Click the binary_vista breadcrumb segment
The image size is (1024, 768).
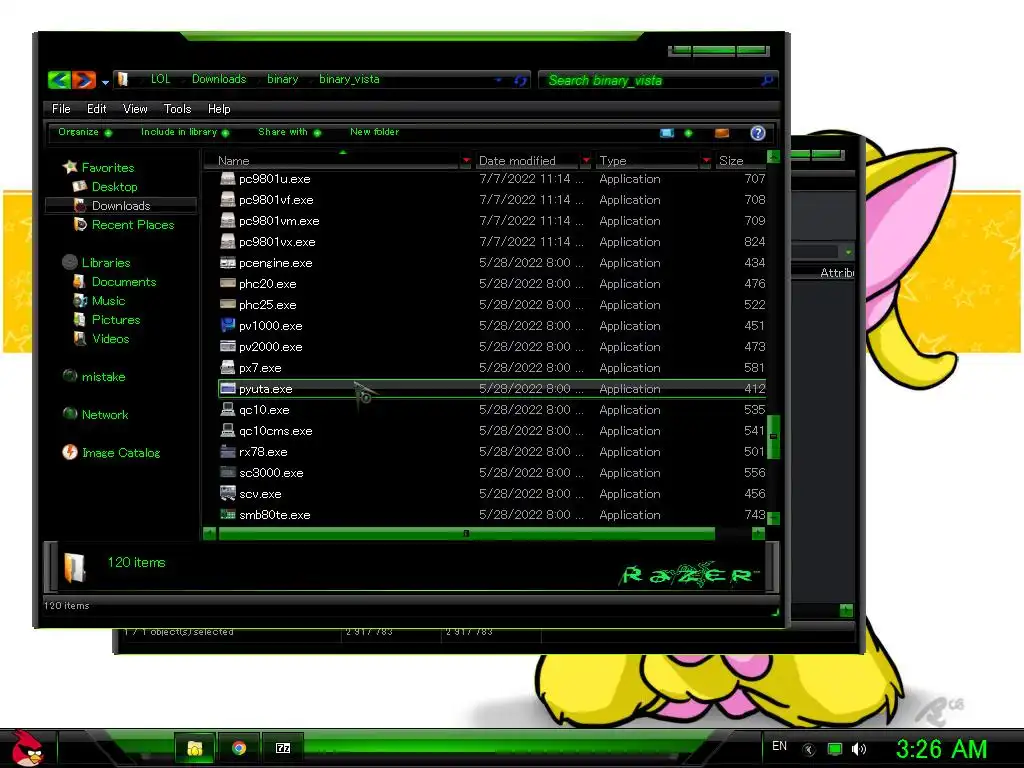pos(349,79)
